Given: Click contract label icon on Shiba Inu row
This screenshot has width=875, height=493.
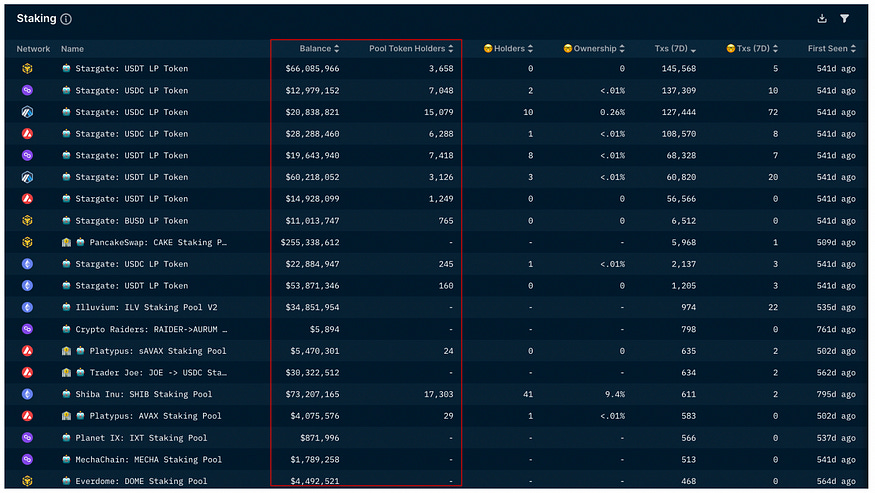Looking at the screenshot, I should point(66,394).
